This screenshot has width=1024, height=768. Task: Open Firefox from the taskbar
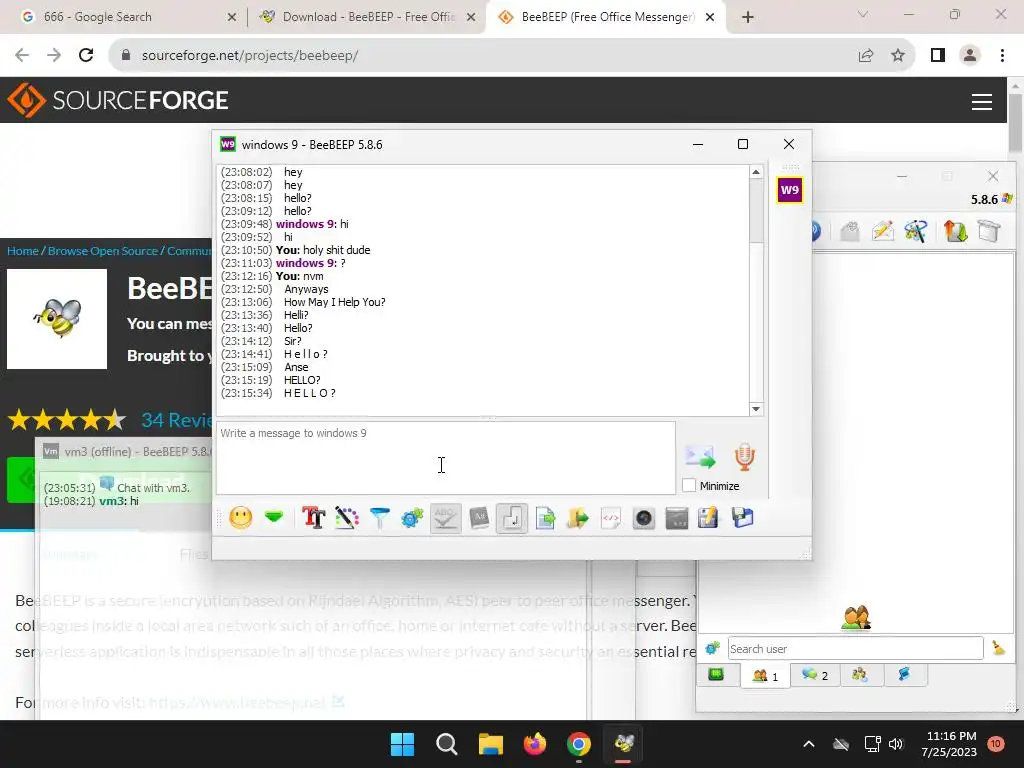point(535,744)
